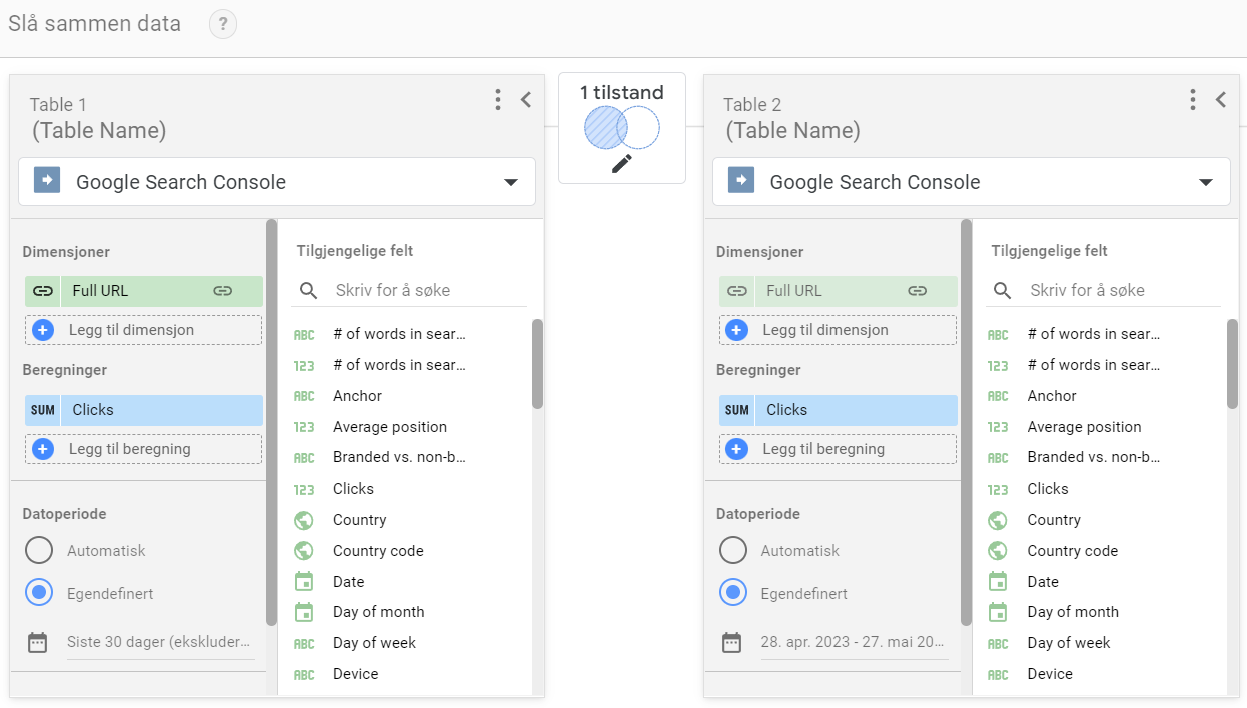Viewport: 1247px width, 708px height.
Task: Click join key link icon right of Full URL in Table 2
Action: pyautogui.click(x=917, y=291)
